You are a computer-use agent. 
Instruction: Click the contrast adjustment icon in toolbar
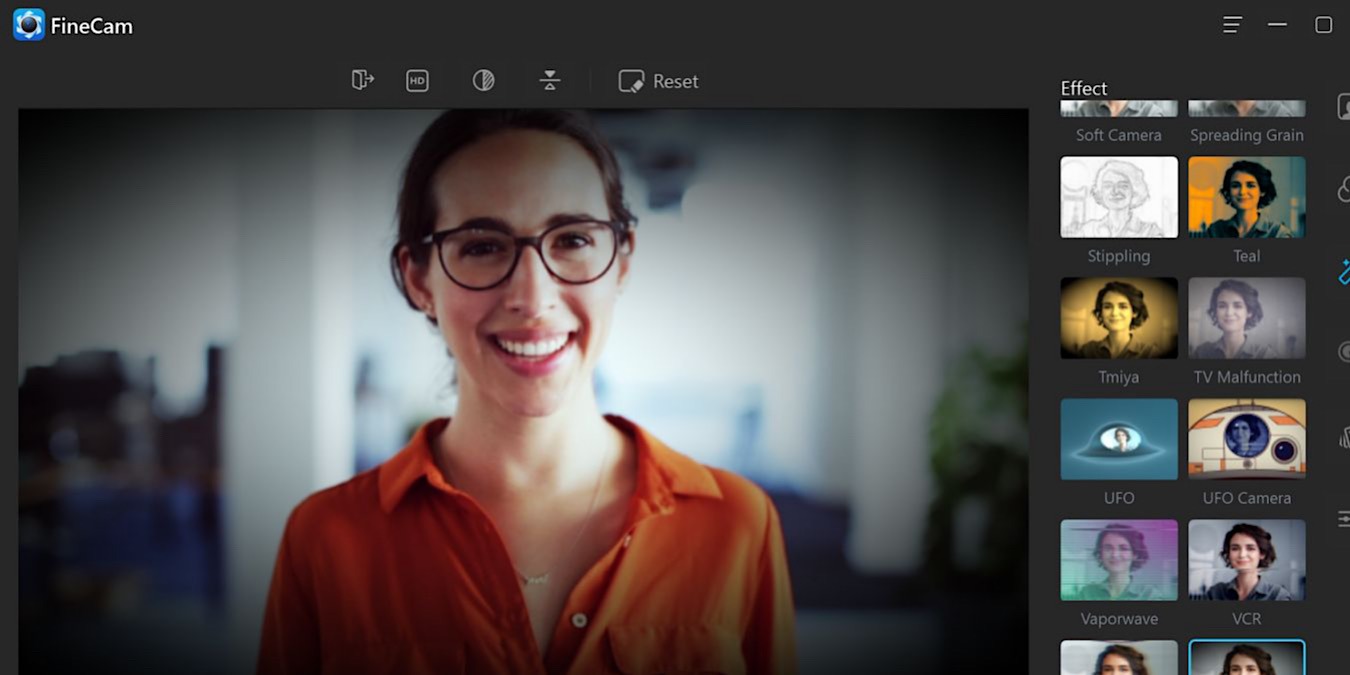[x=483, y=80]
